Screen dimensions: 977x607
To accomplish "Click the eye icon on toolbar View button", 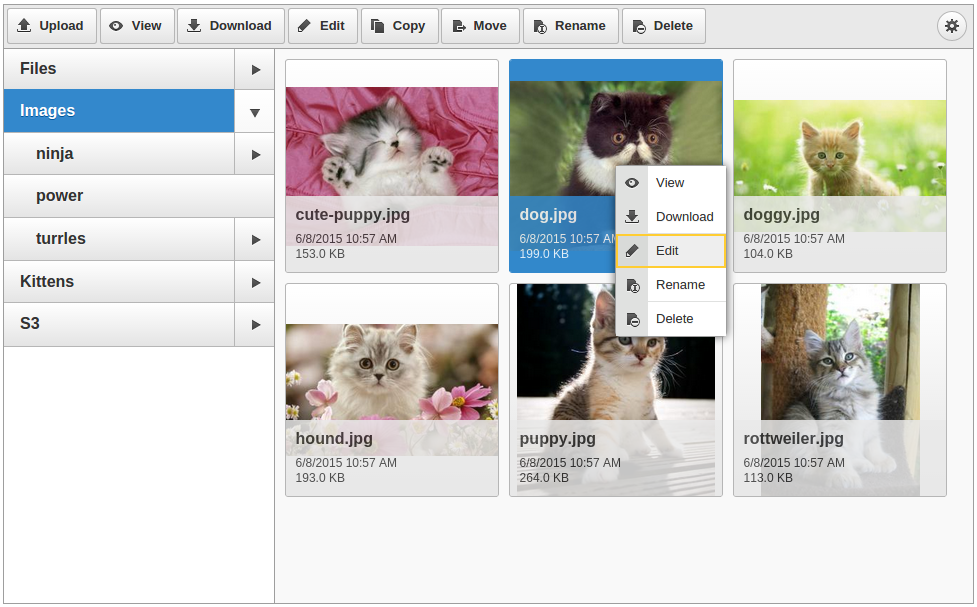I will click(x=116, y=26).
